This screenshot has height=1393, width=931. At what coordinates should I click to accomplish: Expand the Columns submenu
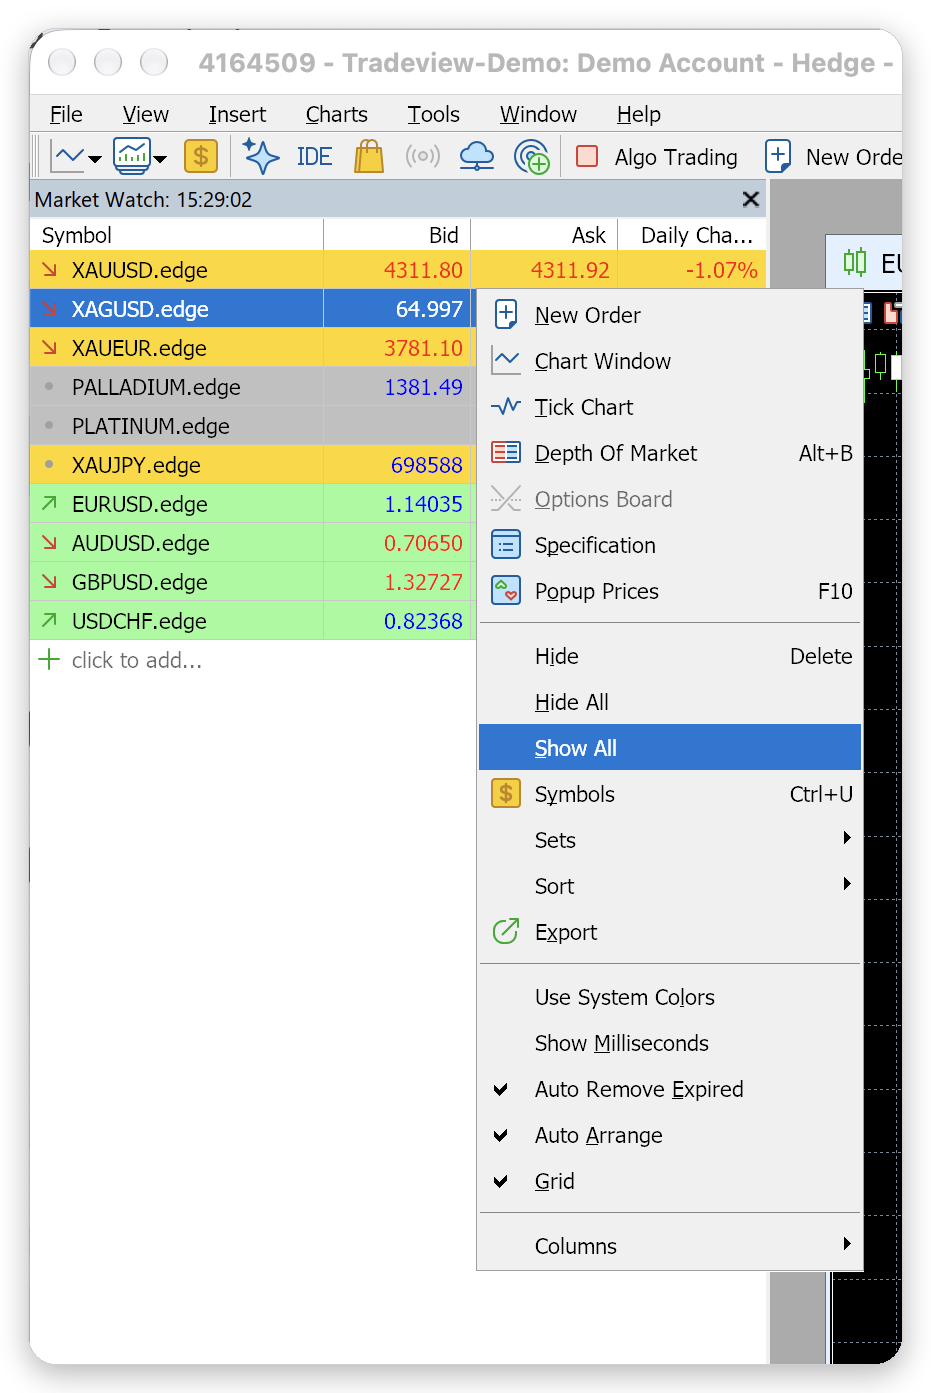670,1246
